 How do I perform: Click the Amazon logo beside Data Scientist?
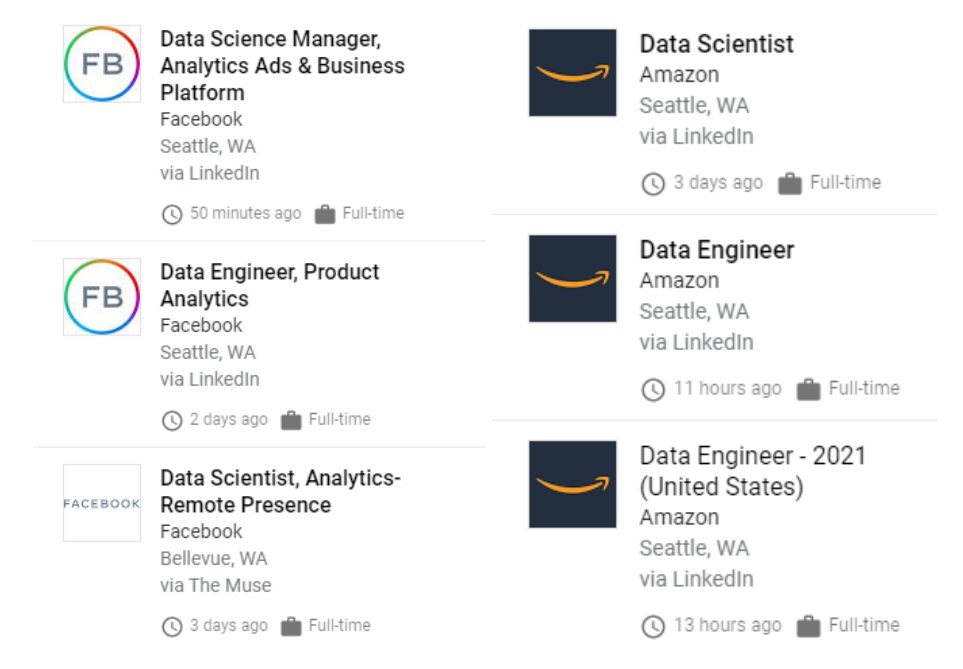572,72
